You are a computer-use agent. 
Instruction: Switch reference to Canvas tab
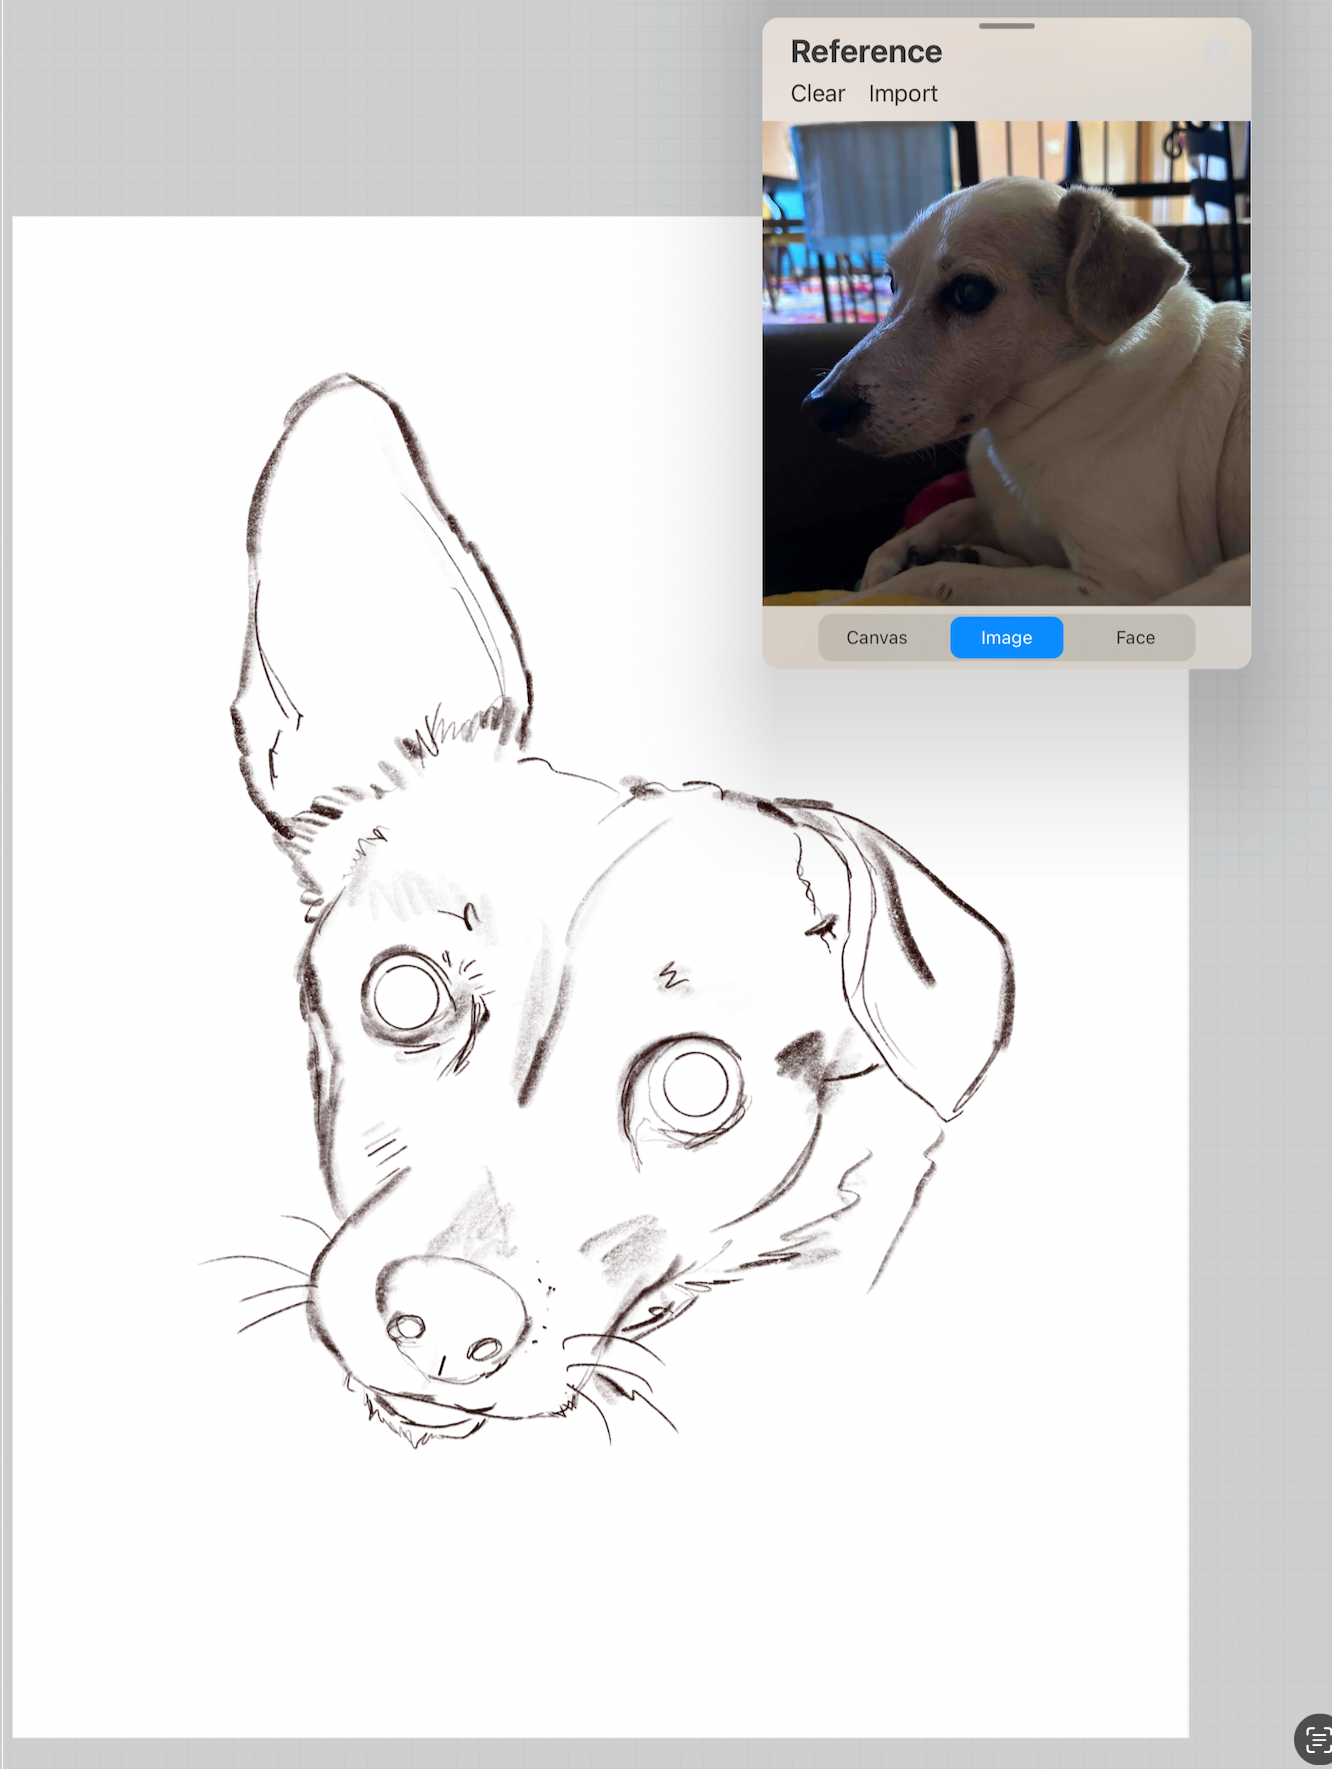point(876,638)
